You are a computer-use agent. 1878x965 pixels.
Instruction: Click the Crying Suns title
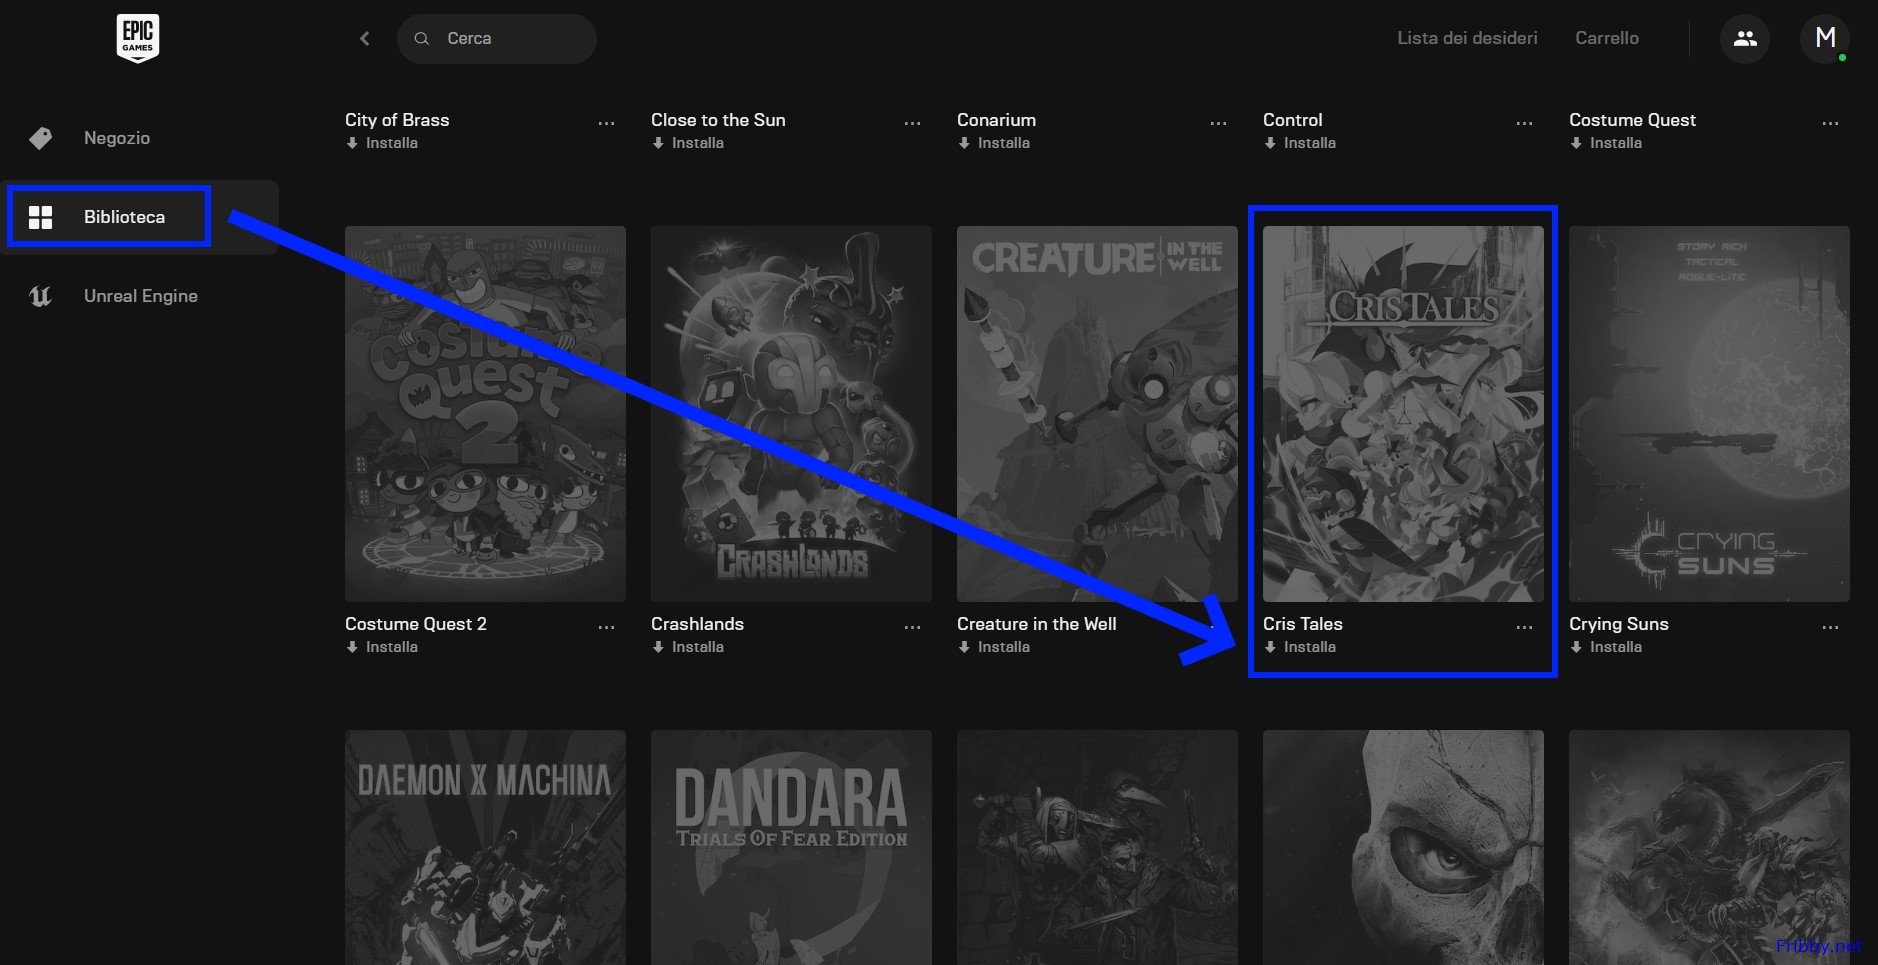click(x=1618, y=624)
